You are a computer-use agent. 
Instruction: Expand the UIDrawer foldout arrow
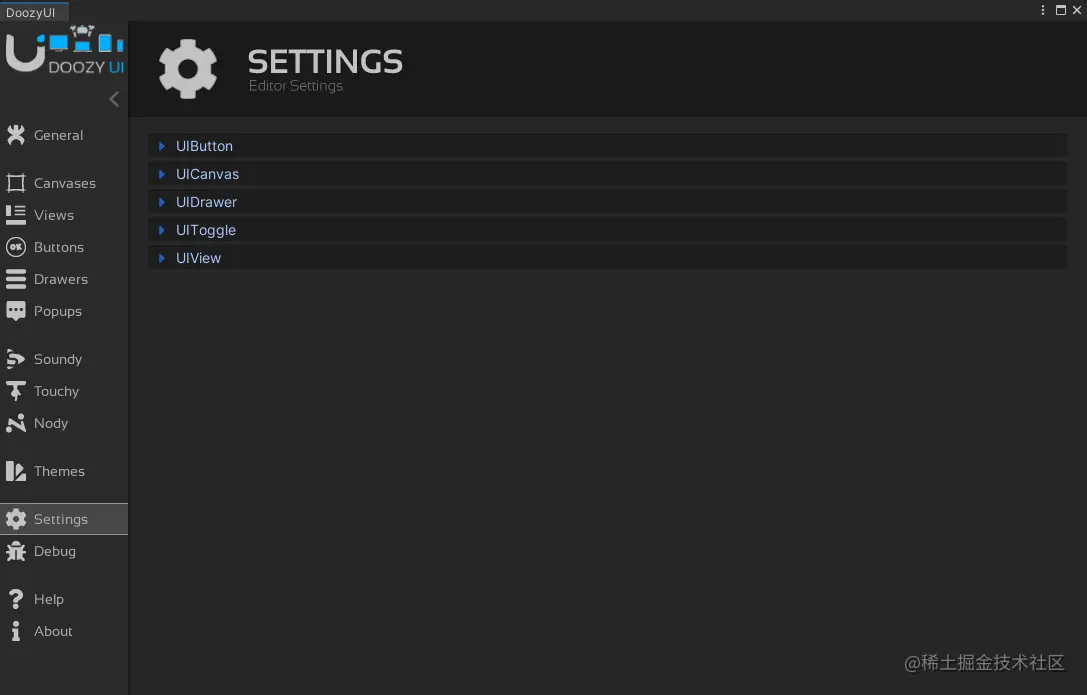click(x=162, y=202)
